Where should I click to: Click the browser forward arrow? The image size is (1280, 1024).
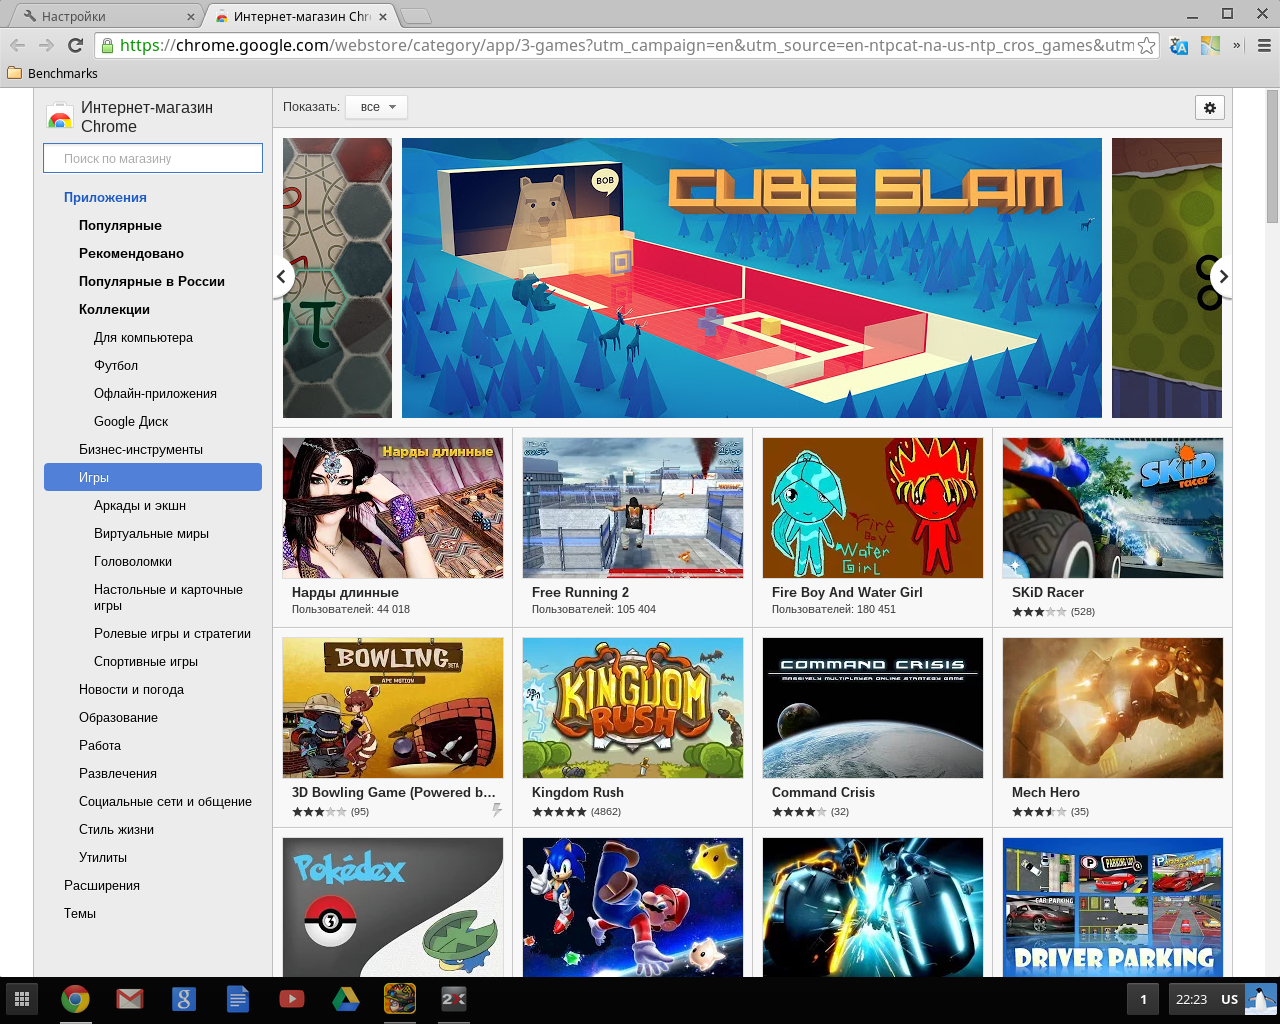46,45
